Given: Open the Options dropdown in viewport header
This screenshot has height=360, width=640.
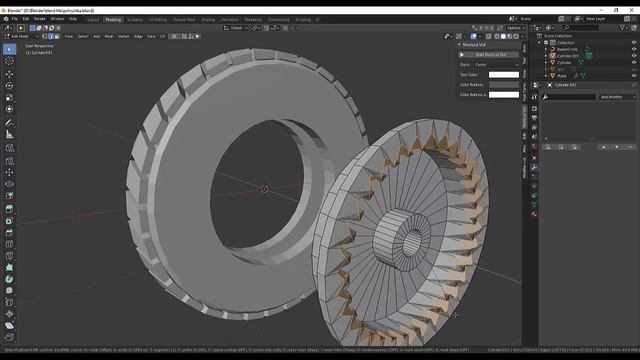Looking at the screenshot, I should [515, 28].
